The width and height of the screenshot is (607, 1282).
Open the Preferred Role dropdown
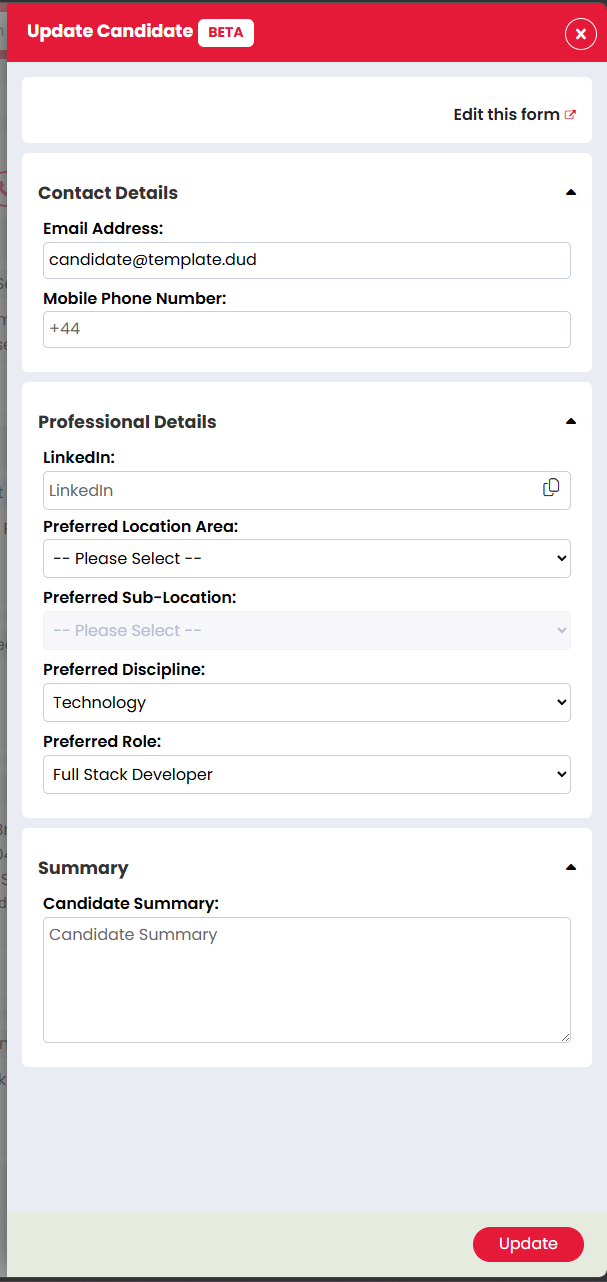pyautogui.click(x=306, y=774)
